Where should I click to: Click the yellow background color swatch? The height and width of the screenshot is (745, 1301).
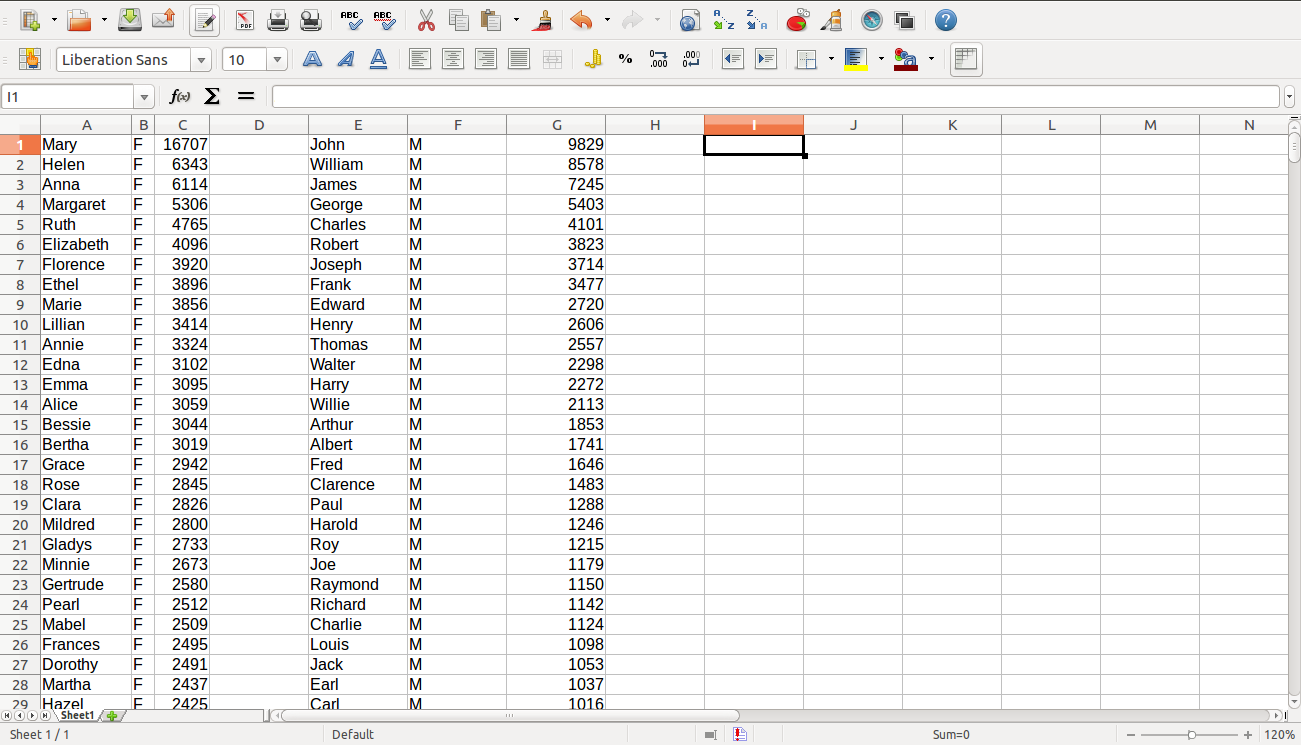point(855,59)
